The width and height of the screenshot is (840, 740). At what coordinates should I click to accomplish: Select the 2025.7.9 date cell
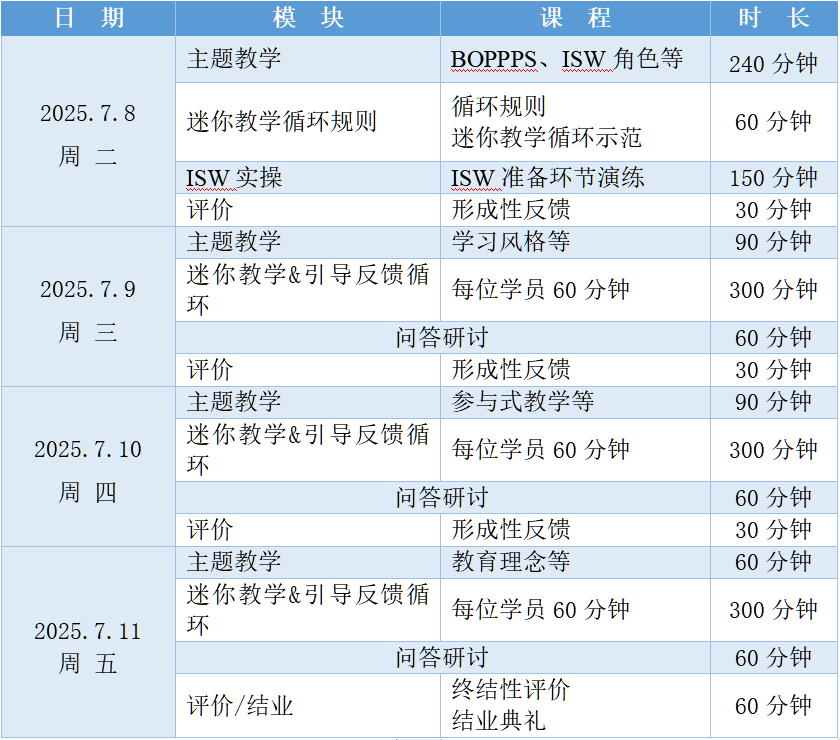(88, 307)
